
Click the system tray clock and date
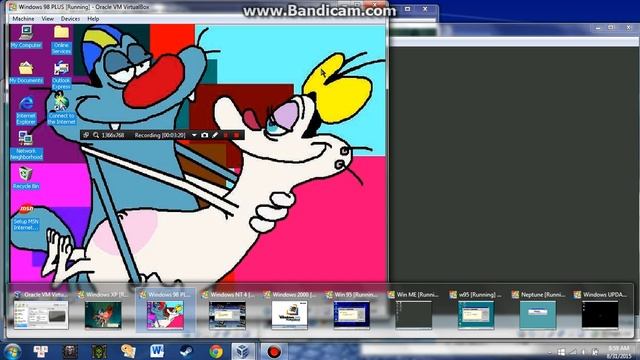pos(619,352)
